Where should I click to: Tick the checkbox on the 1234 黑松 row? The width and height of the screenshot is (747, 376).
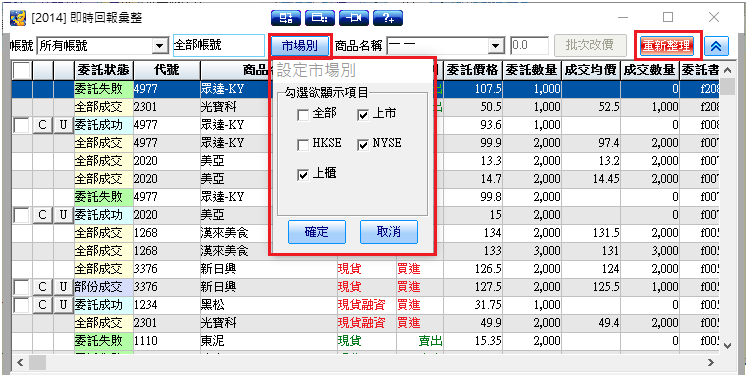[x=21, y=305]
